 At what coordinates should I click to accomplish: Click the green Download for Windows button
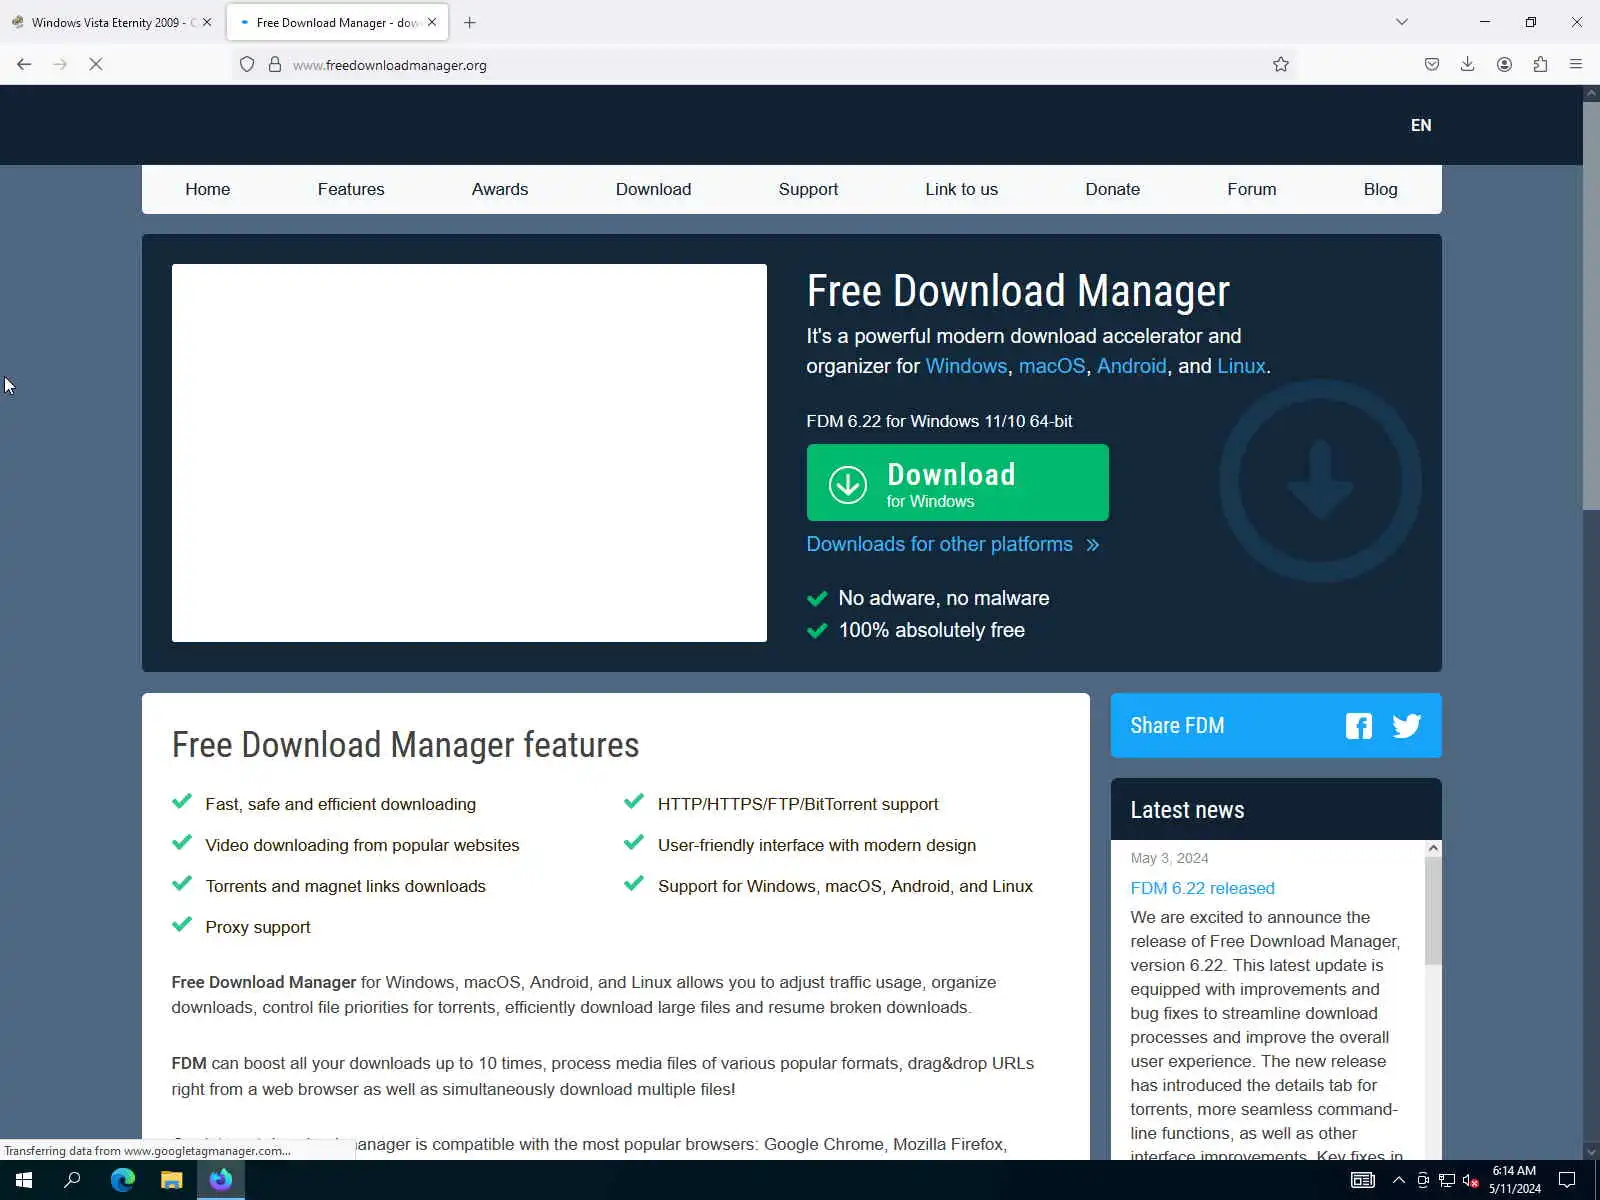click(x=958, y=483)
